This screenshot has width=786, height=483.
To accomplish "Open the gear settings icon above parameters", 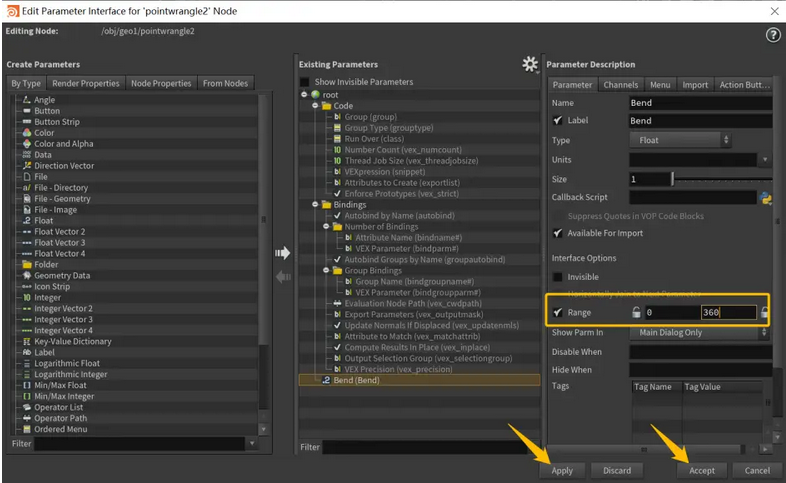I will 530,64.
